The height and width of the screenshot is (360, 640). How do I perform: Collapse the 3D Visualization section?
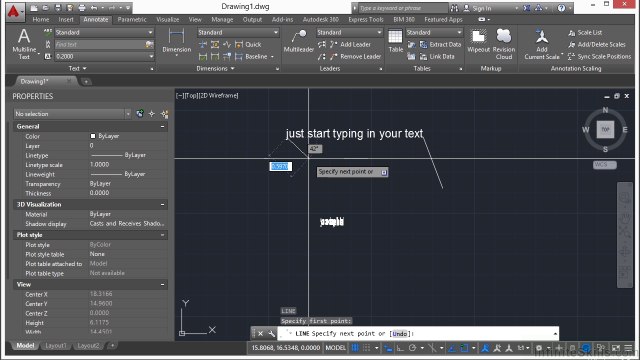point(162,204)
